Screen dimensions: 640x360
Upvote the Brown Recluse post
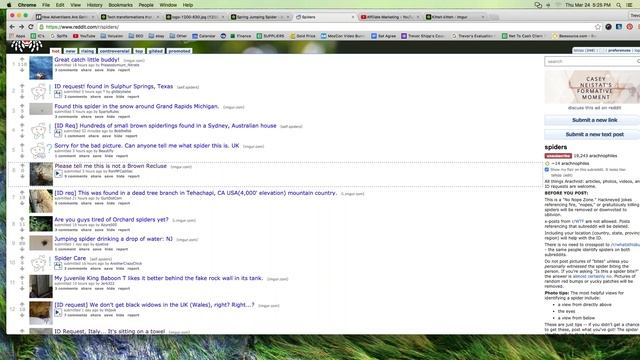pos(22,165)
